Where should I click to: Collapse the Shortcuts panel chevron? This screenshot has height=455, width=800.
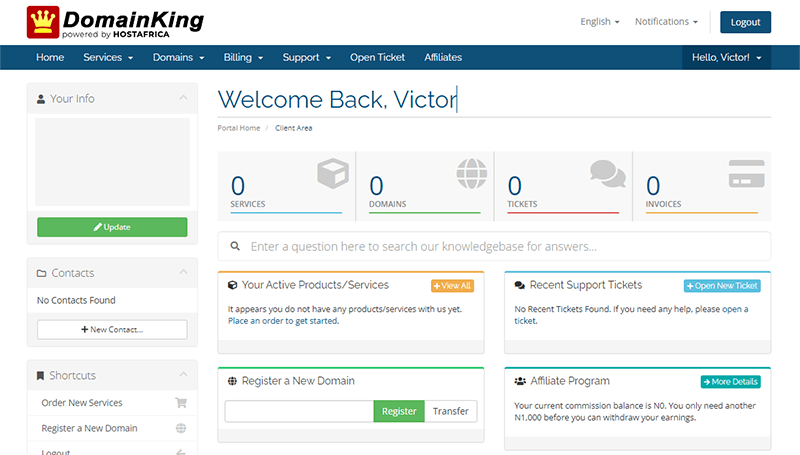tap(183, 374)
